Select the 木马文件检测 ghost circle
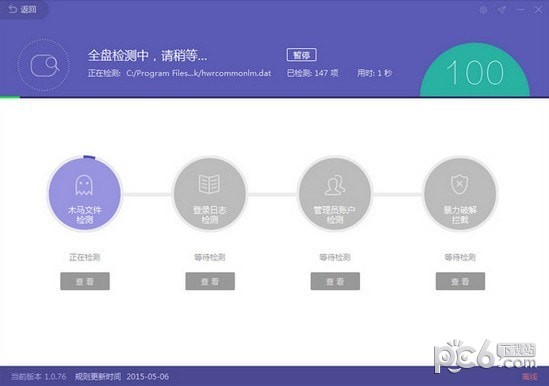 point(84,194)
